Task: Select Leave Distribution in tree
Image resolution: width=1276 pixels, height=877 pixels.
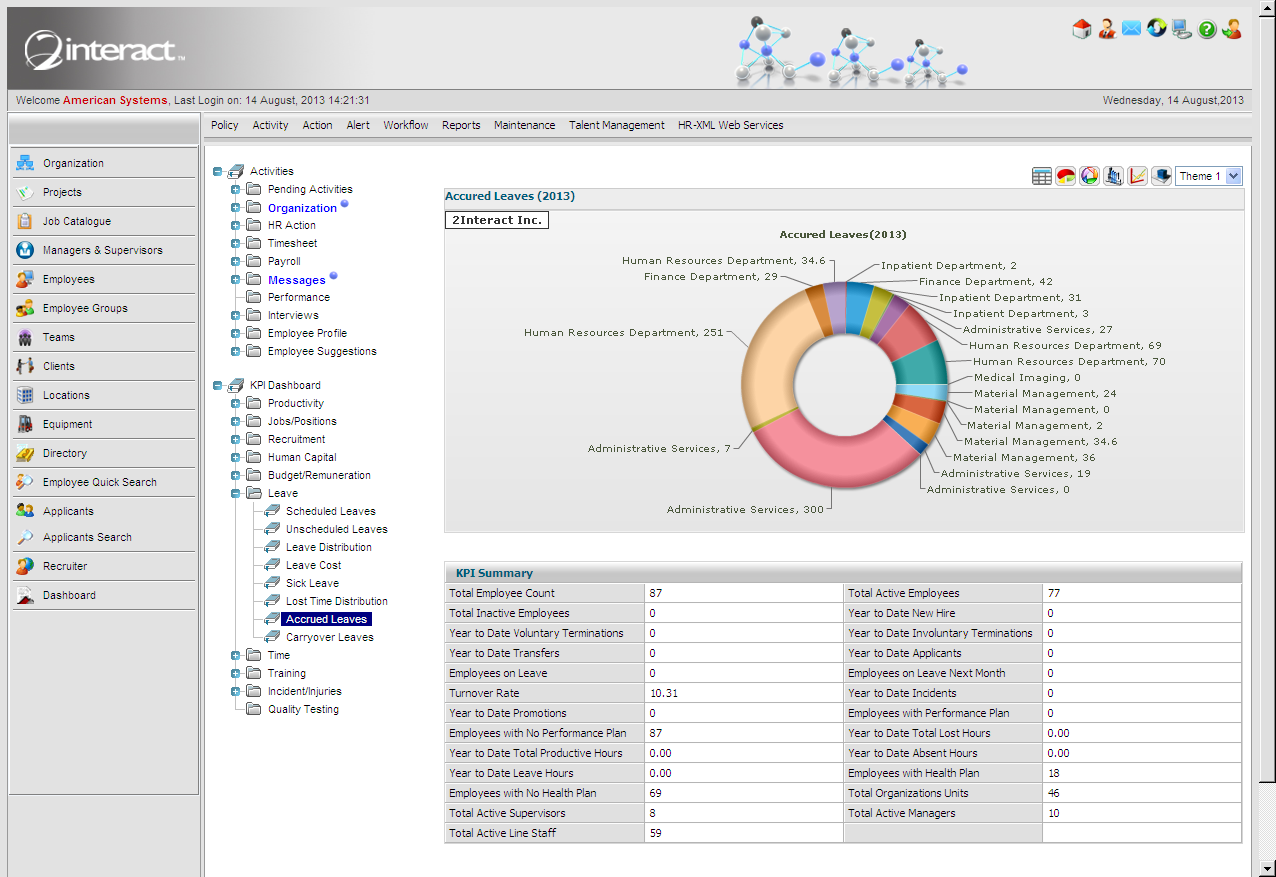Action: click(329, 547)
